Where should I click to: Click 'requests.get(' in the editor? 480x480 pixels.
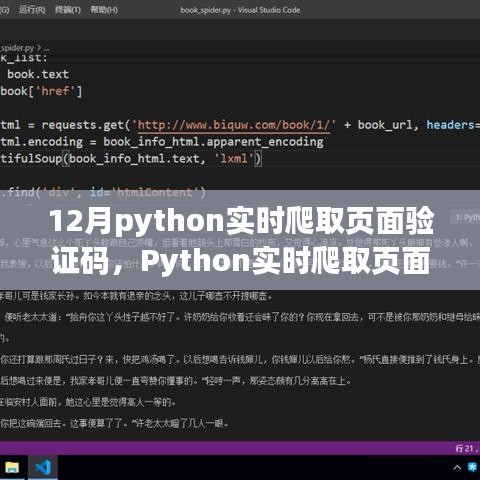(86, 125)
